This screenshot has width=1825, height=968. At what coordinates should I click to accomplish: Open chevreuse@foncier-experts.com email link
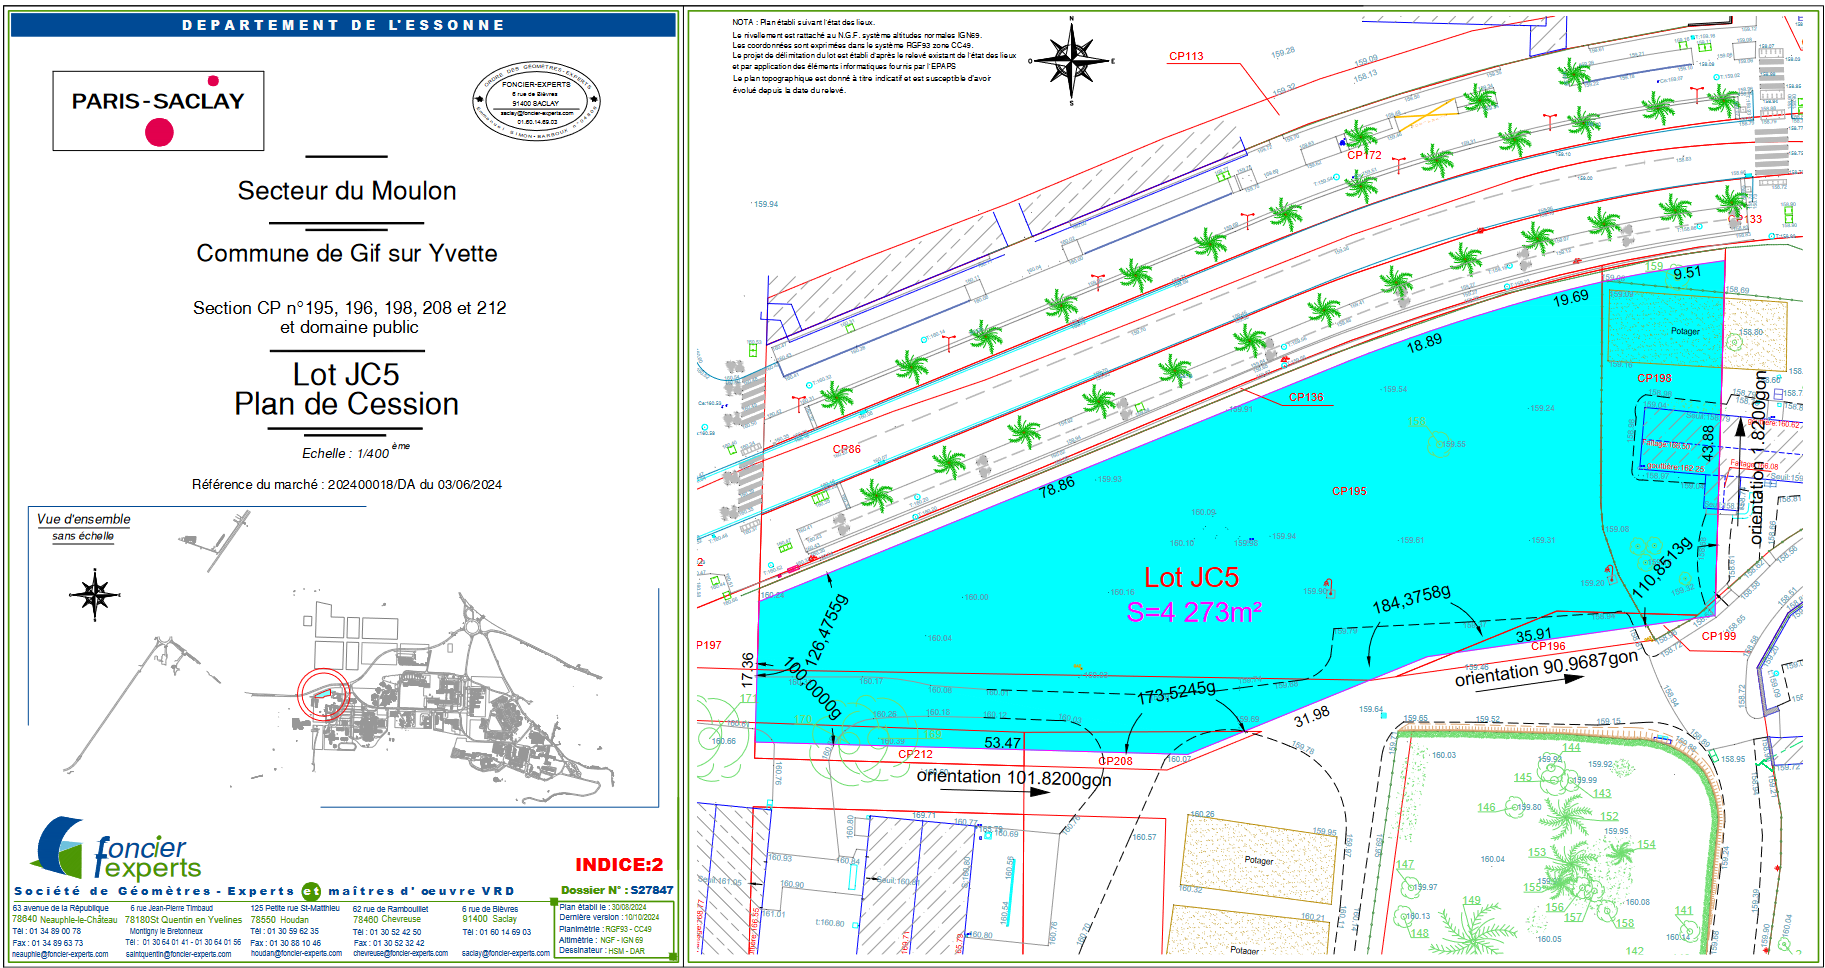coord(400,953)
